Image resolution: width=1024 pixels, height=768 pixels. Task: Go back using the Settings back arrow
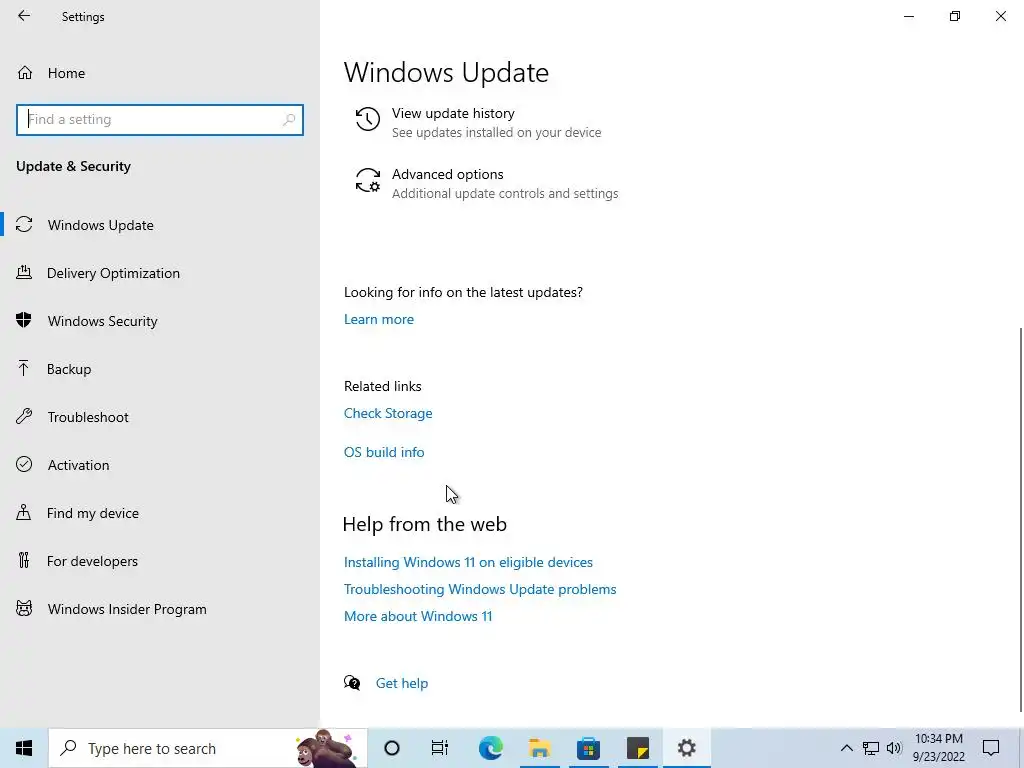(24, 16)
